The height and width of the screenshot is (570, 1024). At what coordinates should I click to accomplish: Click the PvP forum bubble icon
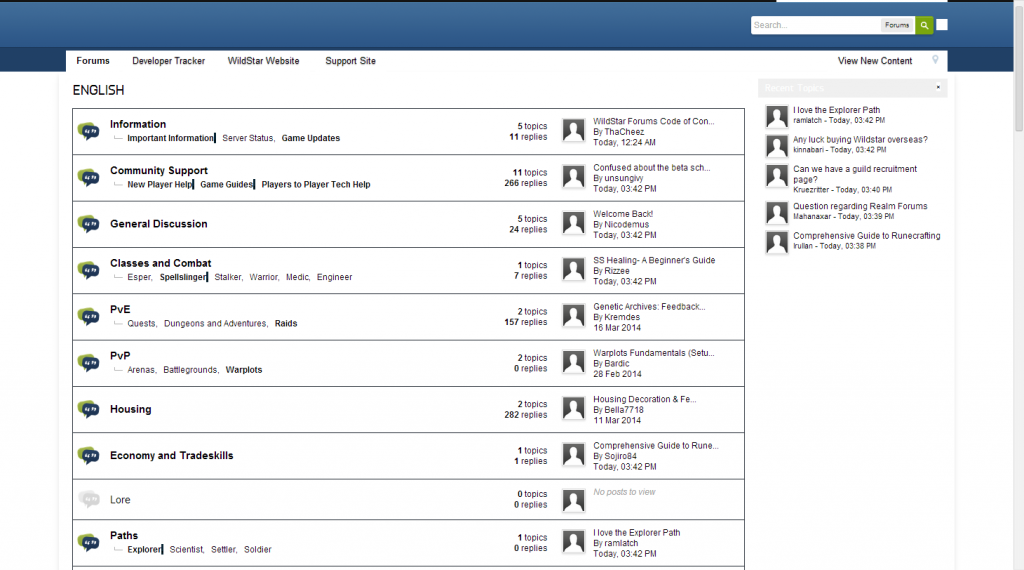89,363
